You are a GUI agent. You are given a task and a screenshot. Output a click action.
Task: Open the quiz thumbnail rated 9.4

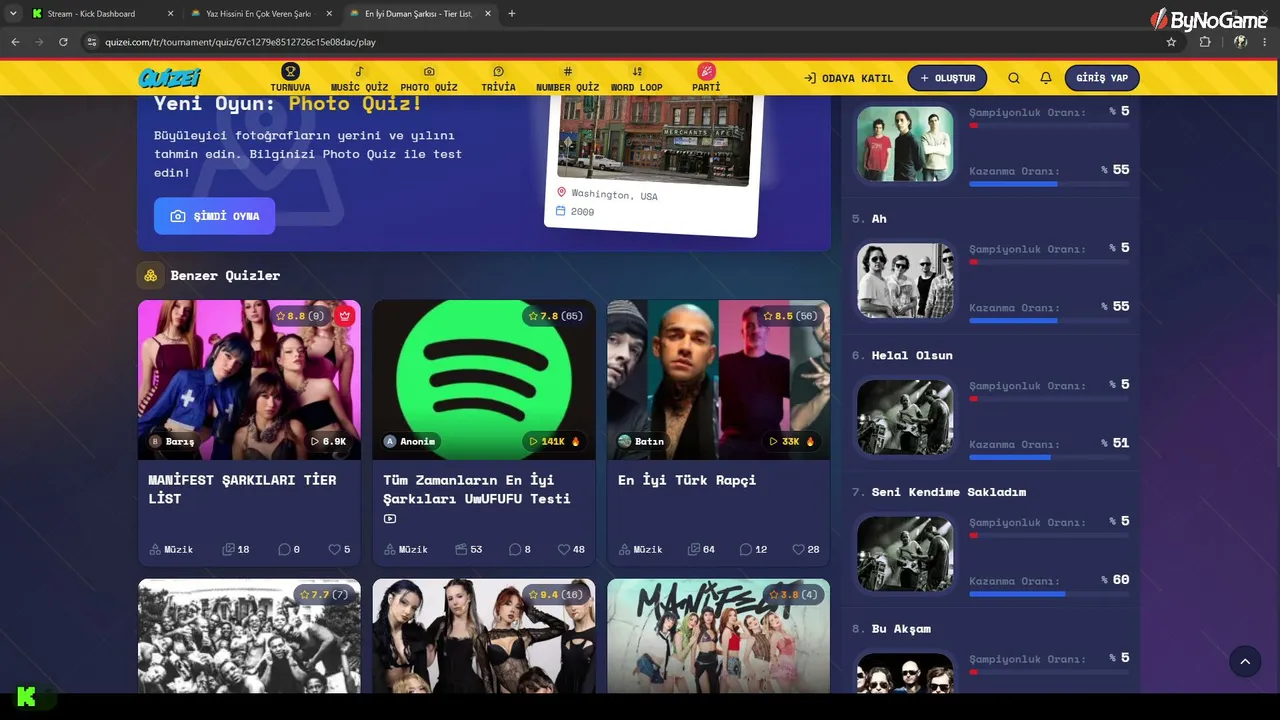tap(484, 636)
